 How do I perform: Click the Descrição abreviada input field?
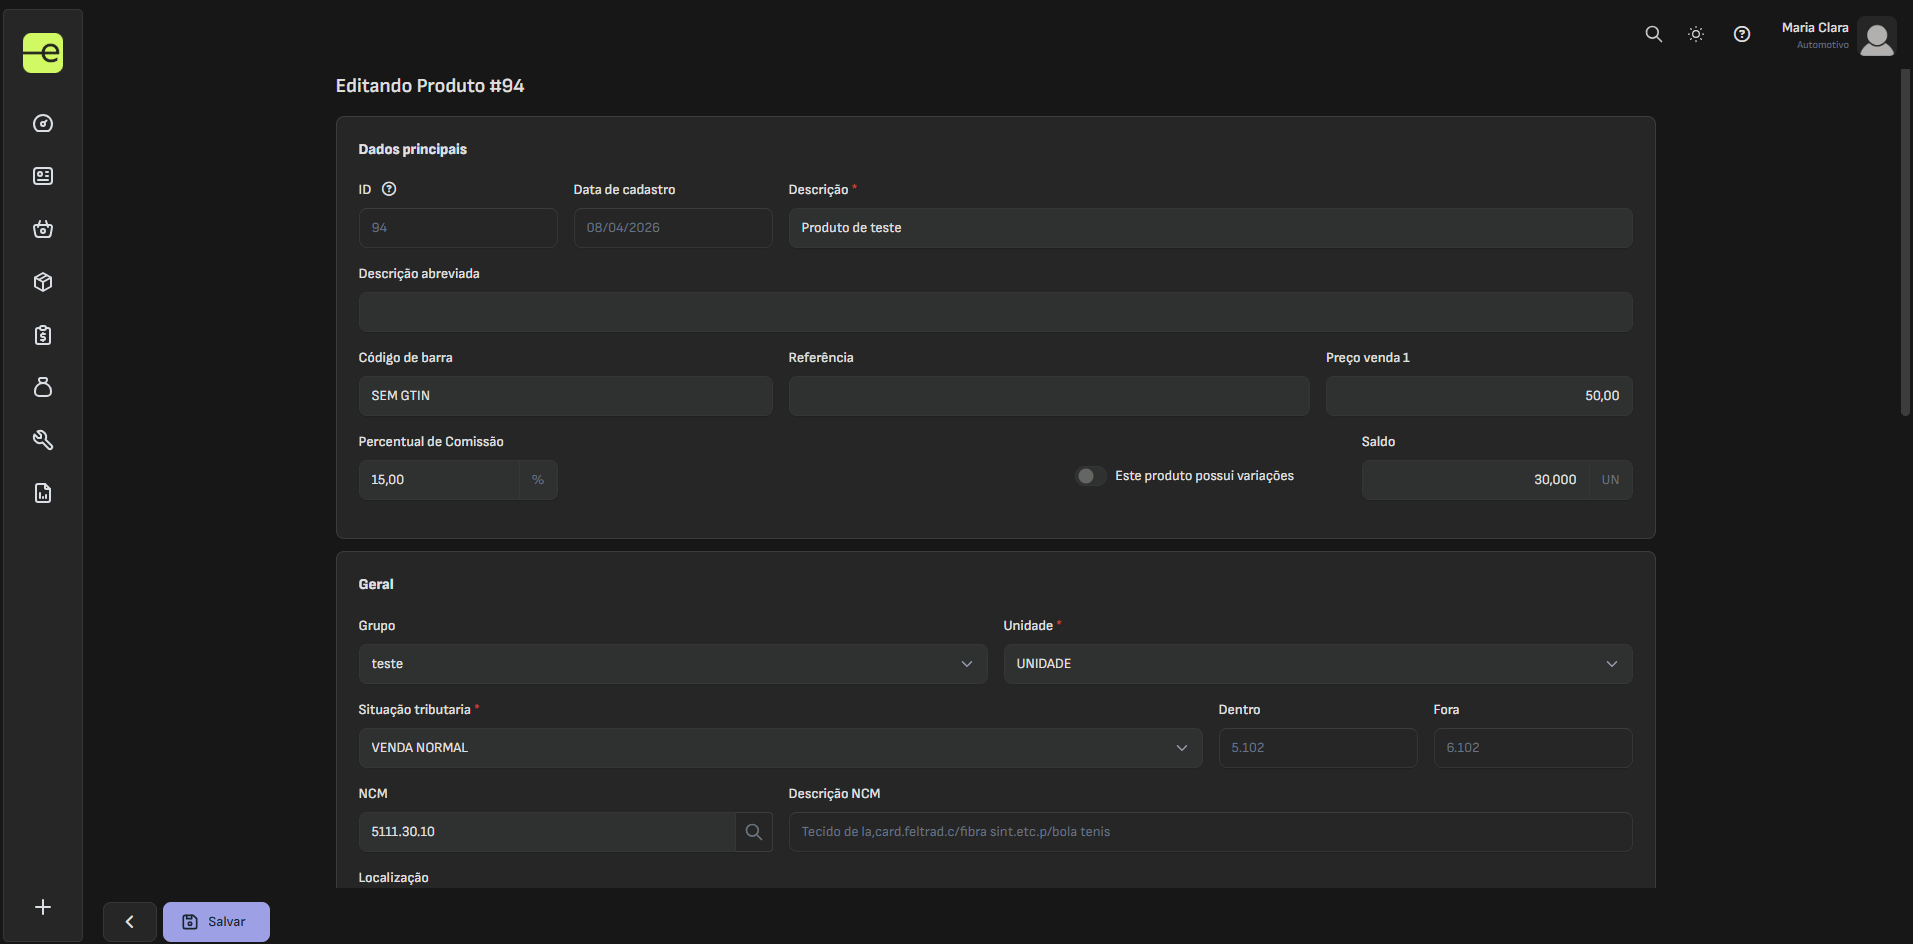coord(995,312)
